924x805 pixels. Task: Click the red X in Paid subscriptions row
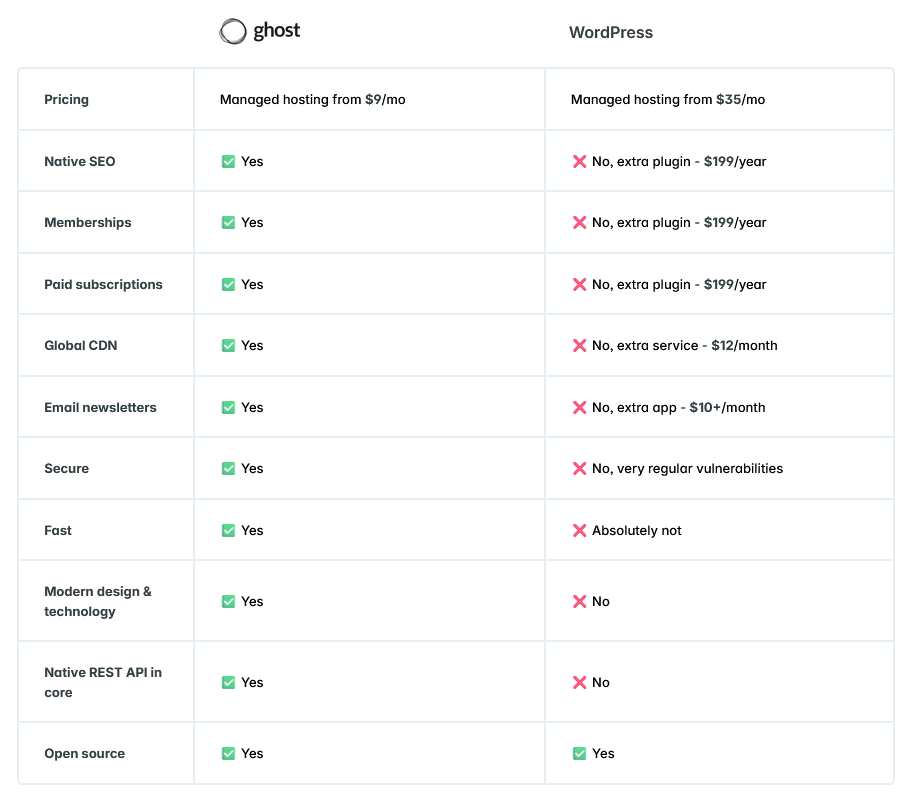pos(580,285)
